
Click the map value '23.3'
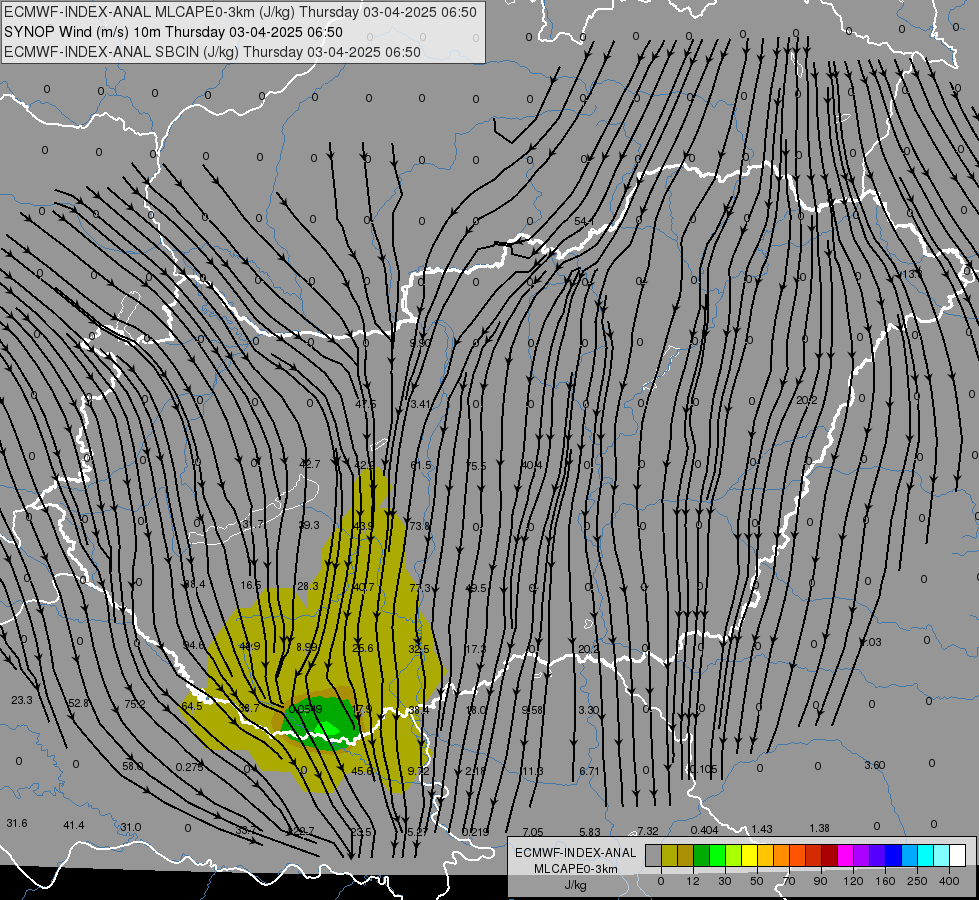(22, 700)
